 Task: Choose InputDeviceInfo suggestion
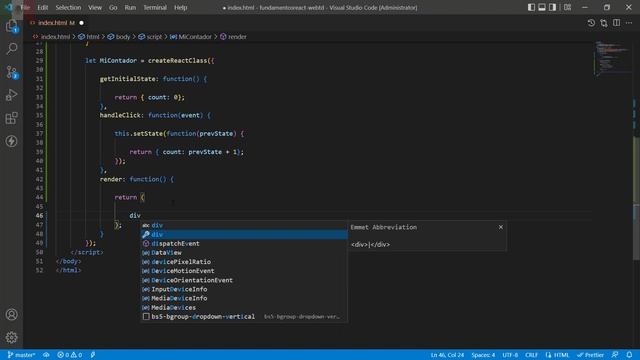[x=244, y=289]
